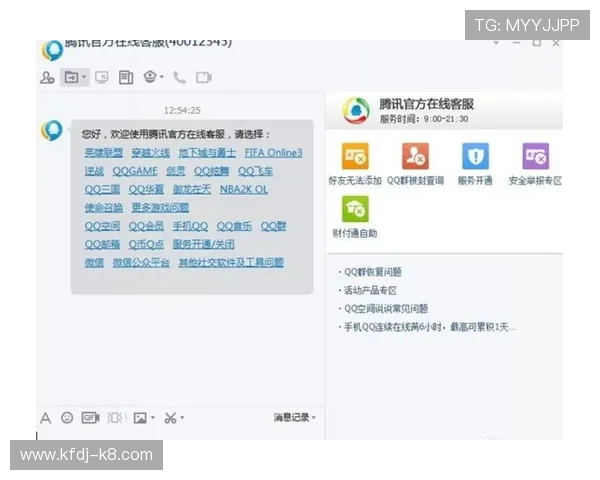Viewport: 600px width, 480px height.
Task: Click the 地下城与勇士 link
Action: pos(207,153)
